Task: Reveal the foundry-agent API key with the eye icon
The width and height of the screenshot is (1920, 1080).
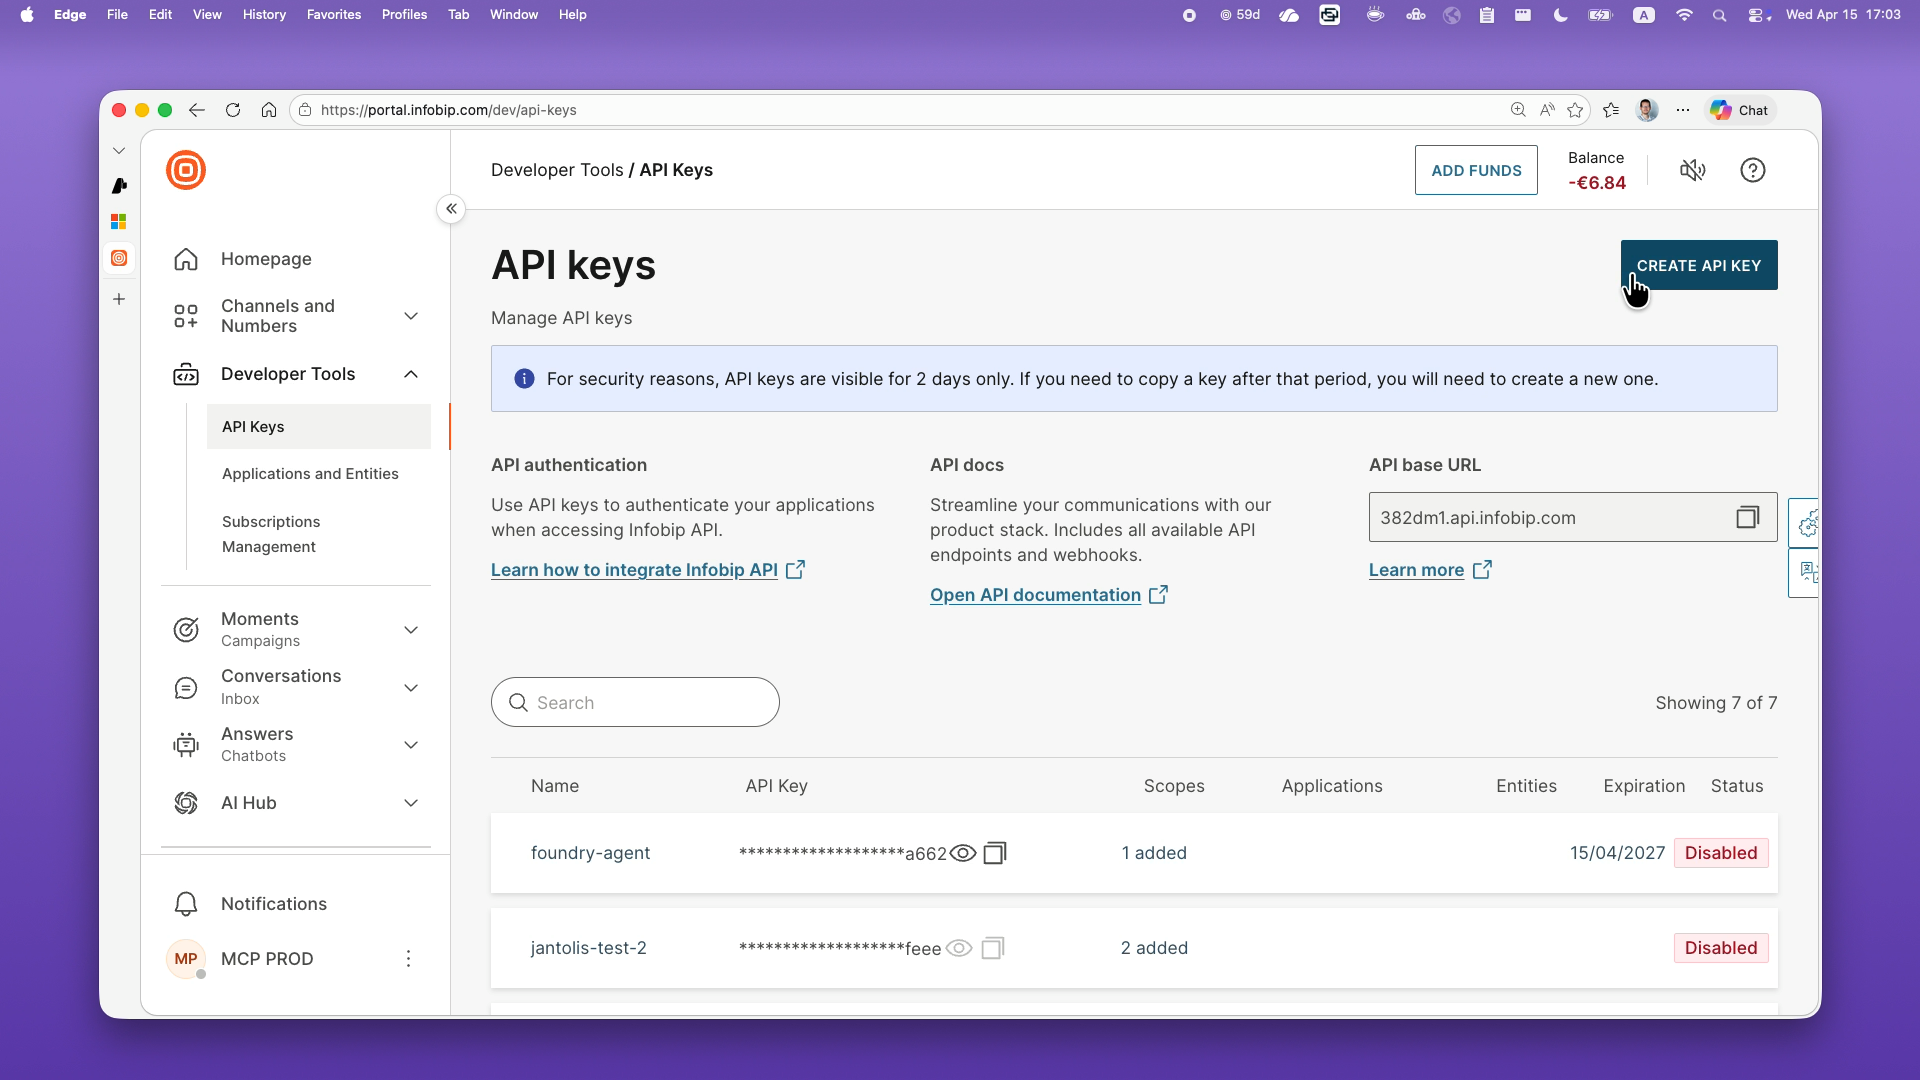Action: pos(963,853)
